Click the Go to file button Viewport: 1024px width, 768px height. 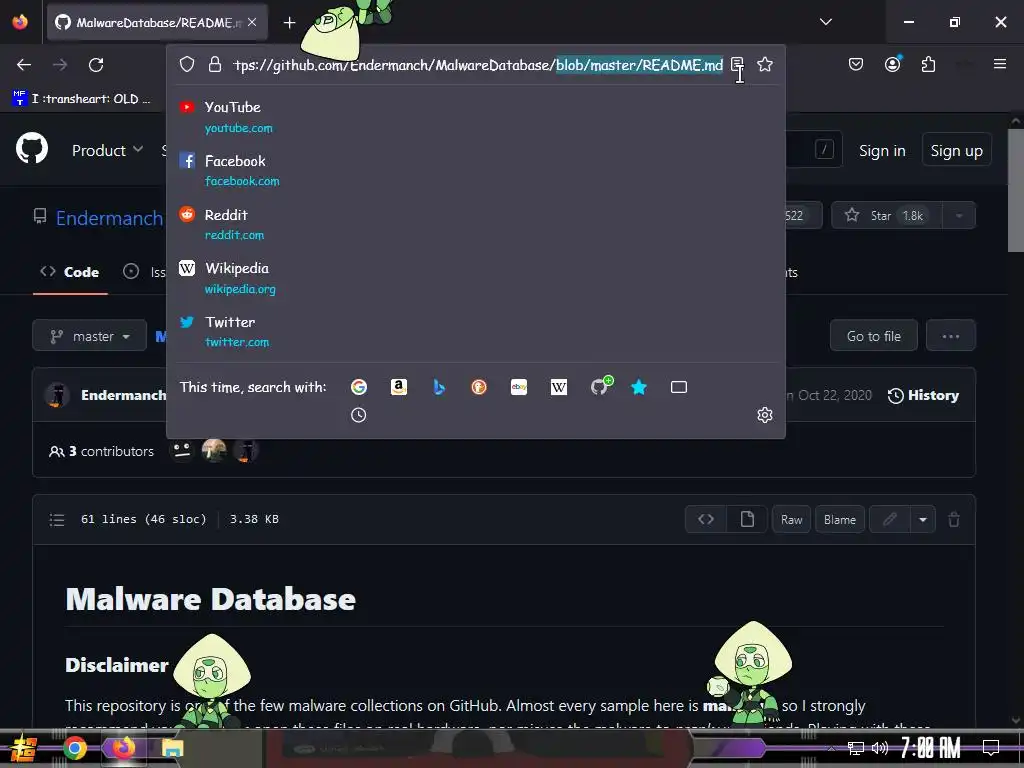point(873,336)
